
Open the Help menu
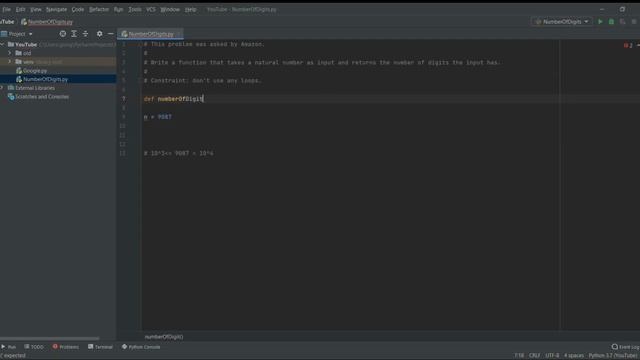(x=190, y=9)
